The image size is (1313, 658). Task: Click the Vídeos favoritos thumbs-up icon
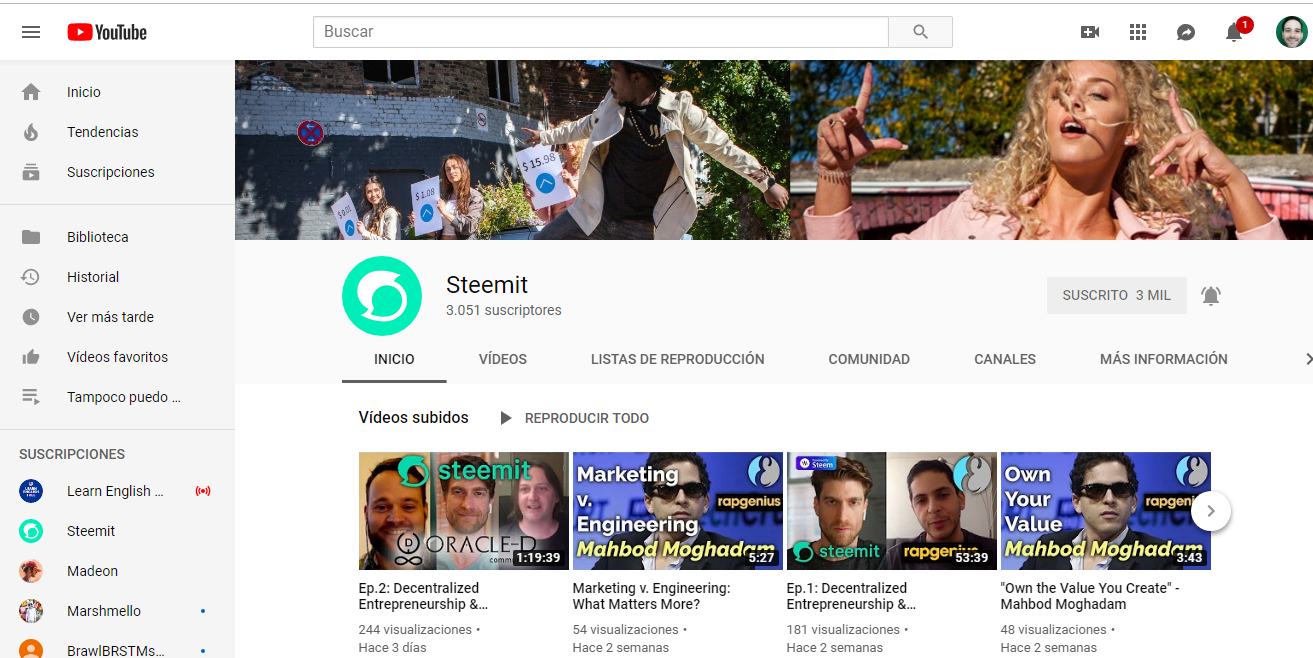point(31,357)
